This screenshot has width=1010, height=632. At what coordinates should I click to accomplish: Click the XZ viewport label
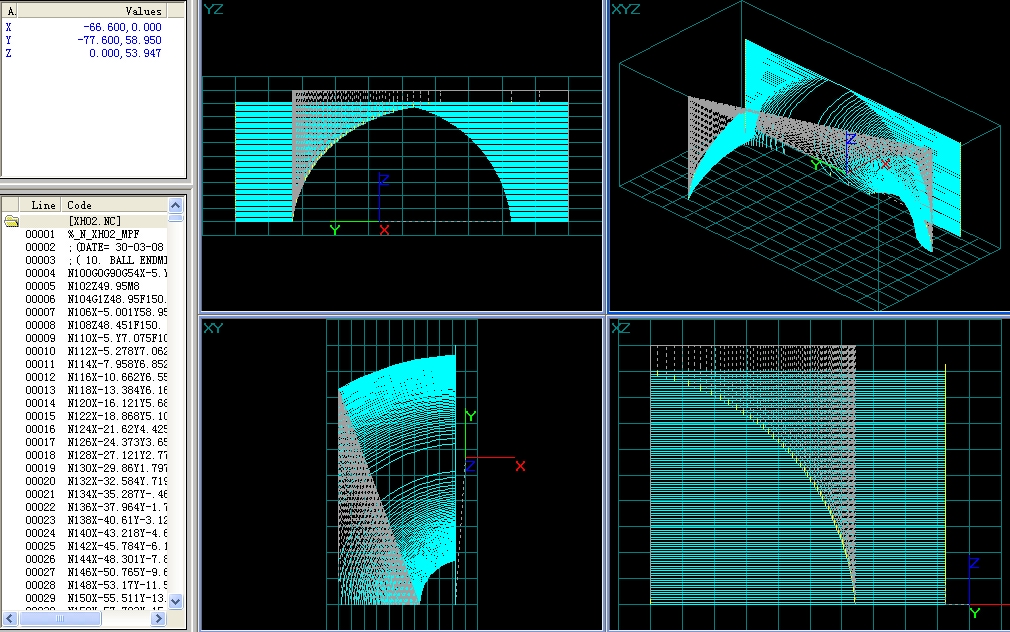pyautogui.click(x=620, y=328)
